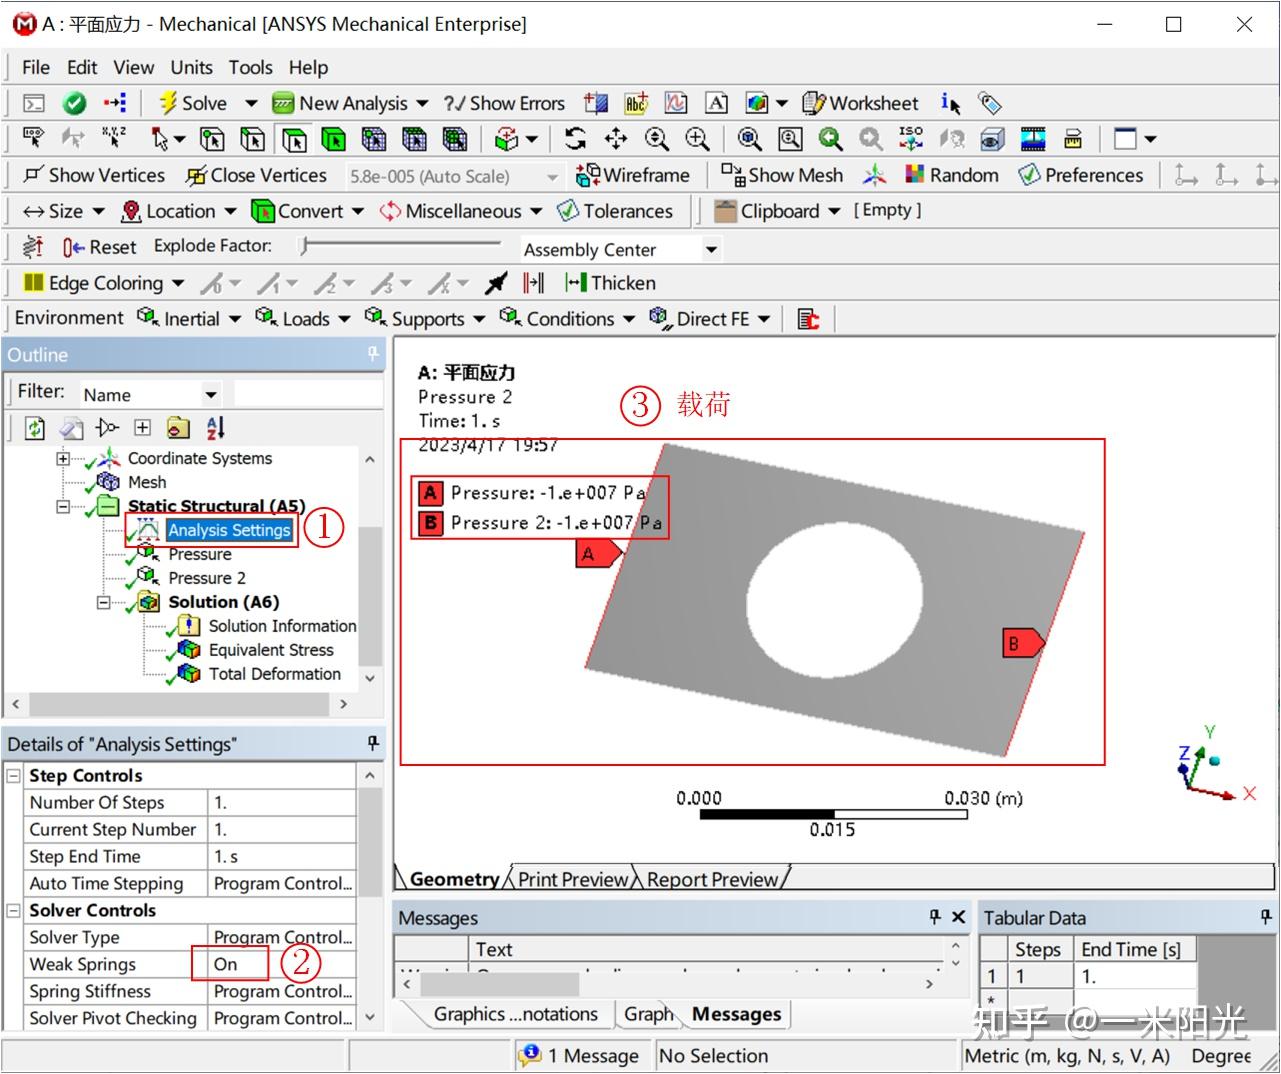This screenshot has height=1074, width=1281.
Task: Click the Zoom tool magnifier
Action: (x=656, y=139)
